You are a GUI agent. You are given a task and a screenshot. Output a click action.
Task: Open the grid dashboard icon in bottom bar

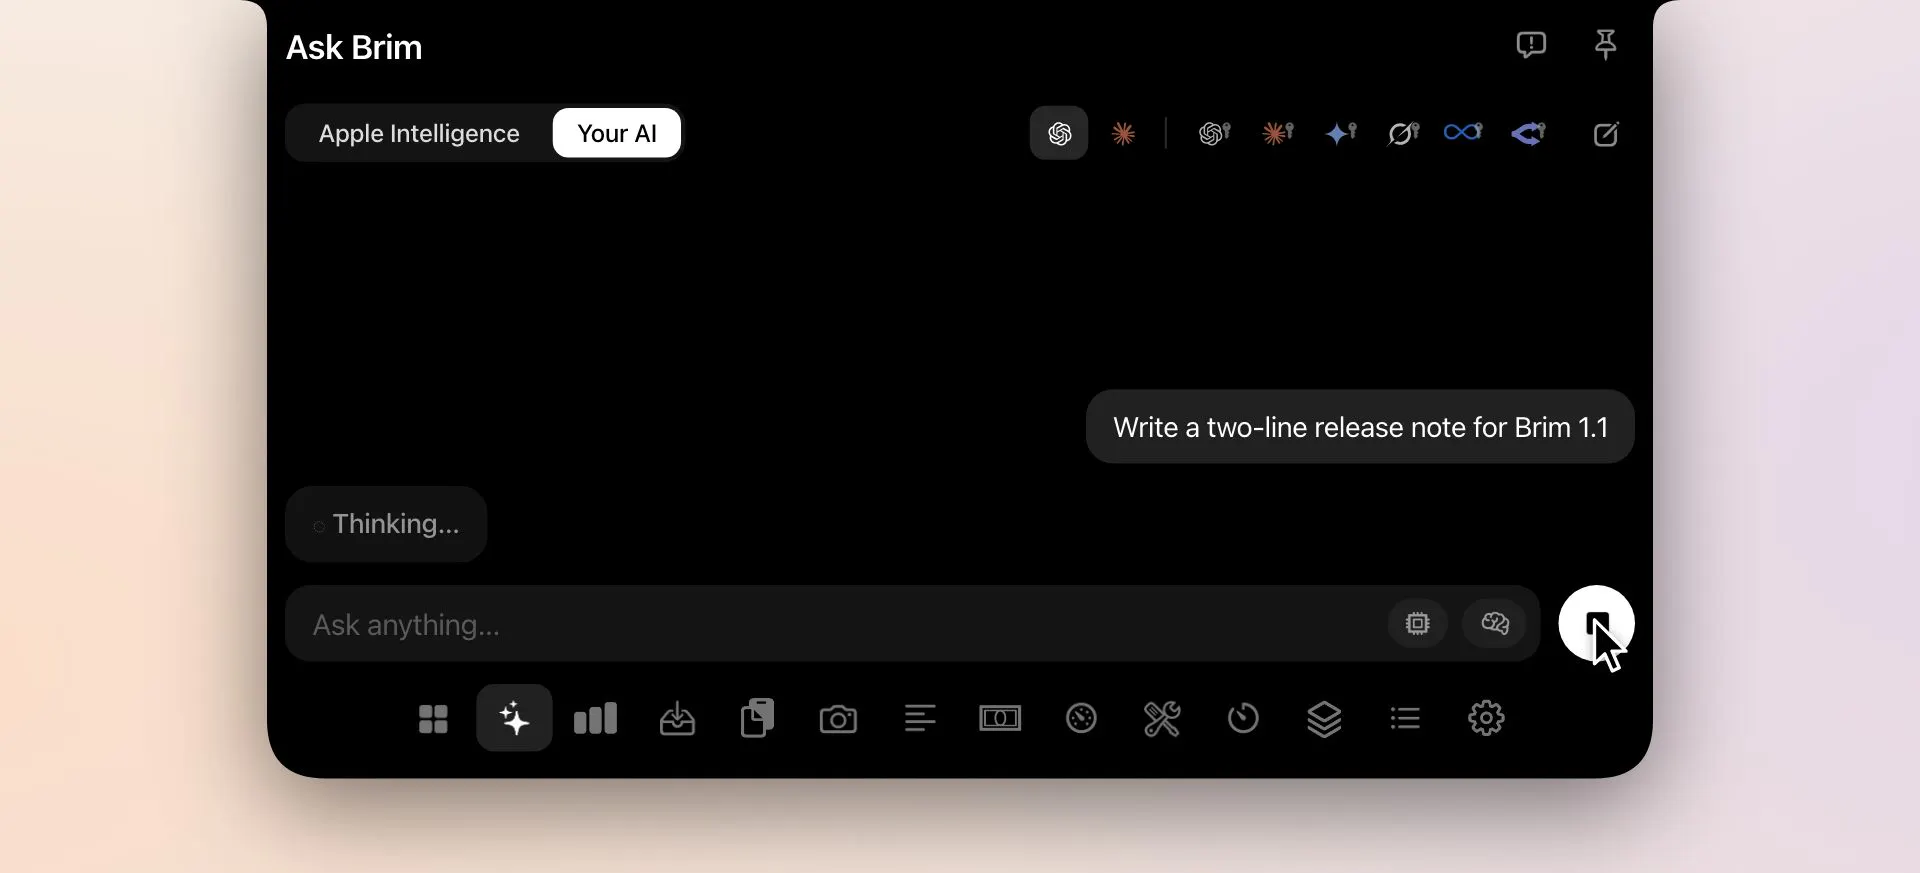[x=433, y=718]
